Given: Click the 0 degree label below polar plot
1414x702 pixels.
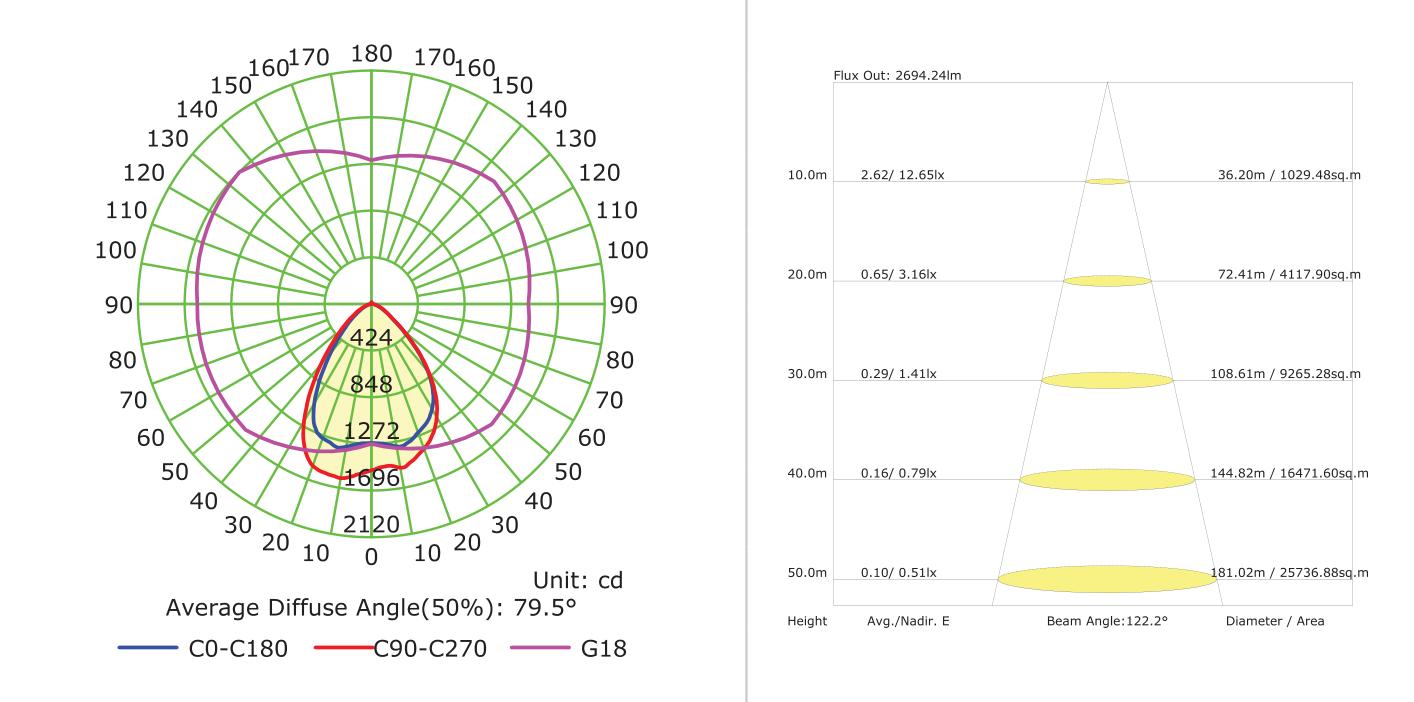Looking at the screenshot, I should pos(371,558).
